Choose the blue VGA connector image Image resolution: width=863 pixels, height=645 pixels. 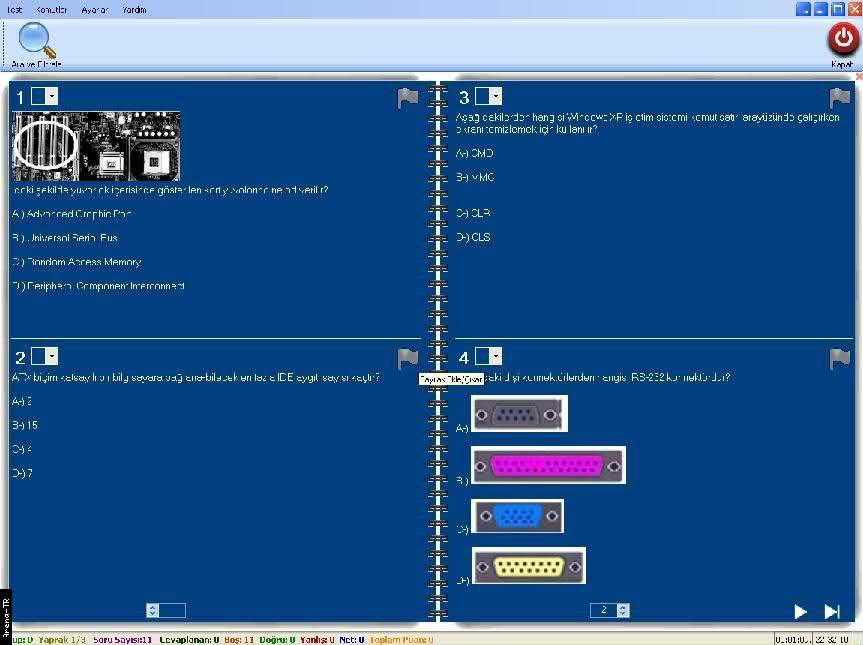[517, 516]
